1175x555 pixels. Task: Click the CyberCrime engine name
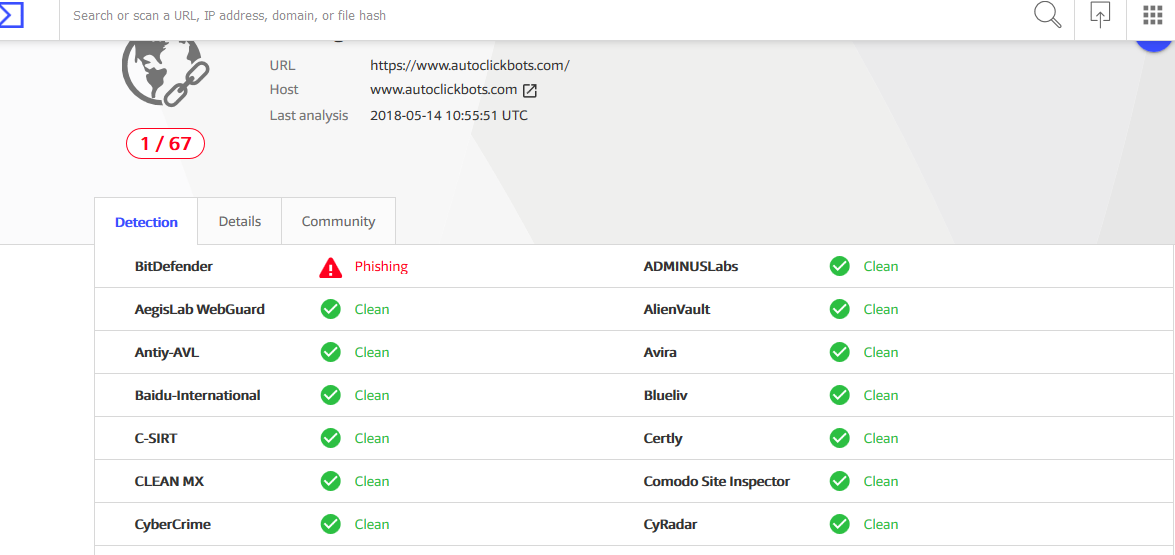[172, 524]
